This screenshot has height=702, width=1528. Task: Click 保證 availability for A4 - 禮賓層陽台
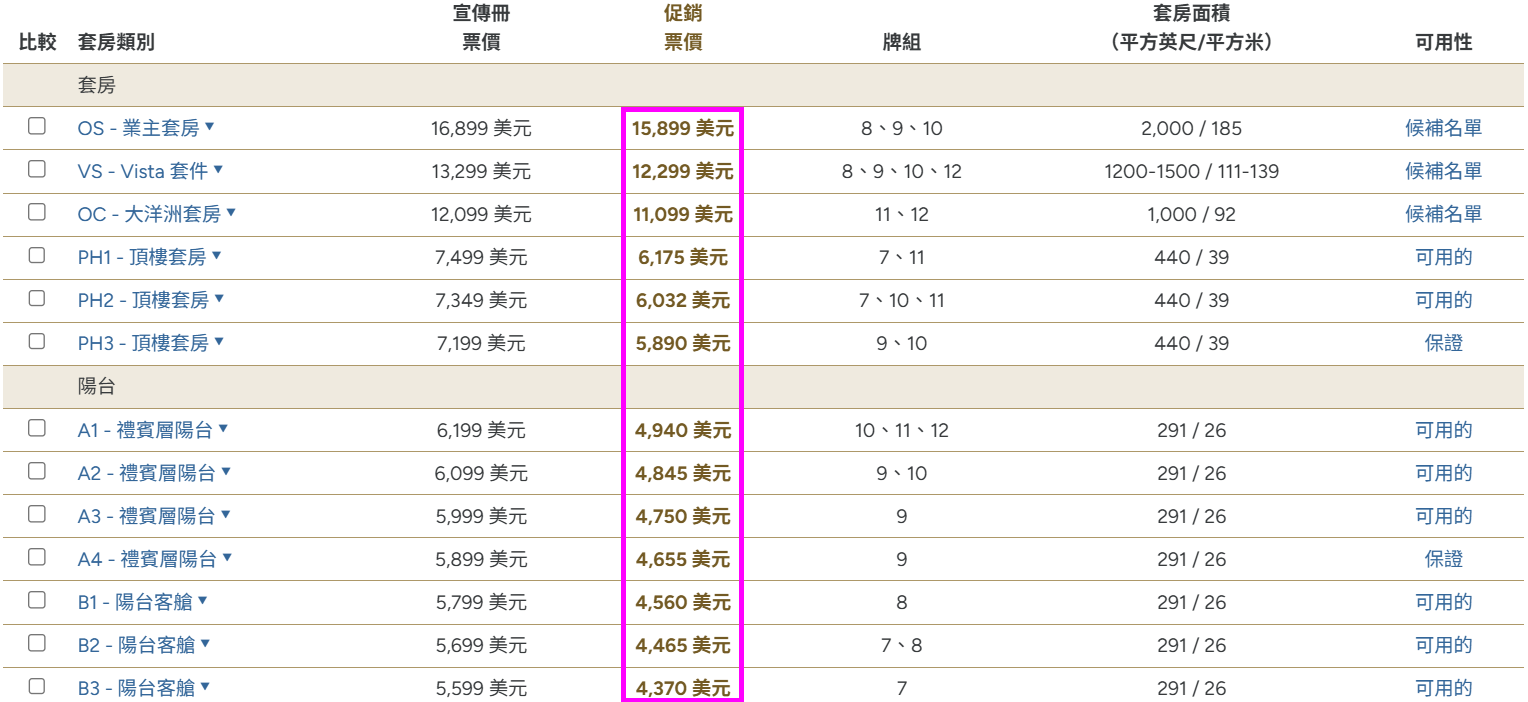(1443, 558)
